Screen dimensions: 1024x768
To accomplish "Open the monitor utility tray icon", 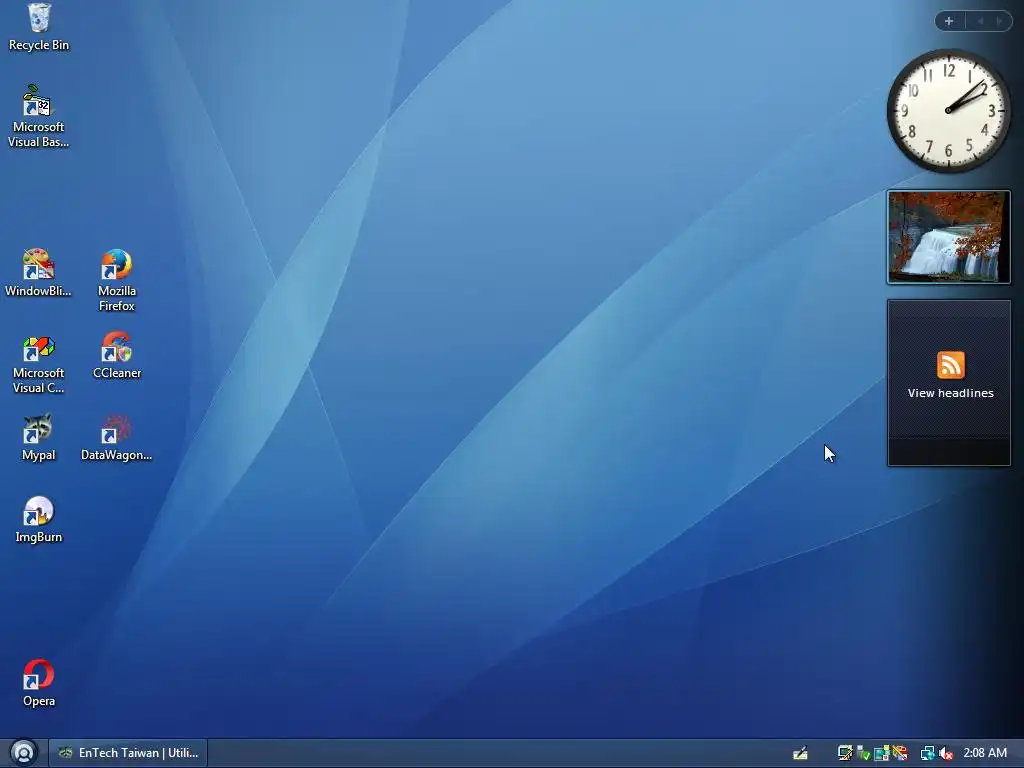I will 845,753.
